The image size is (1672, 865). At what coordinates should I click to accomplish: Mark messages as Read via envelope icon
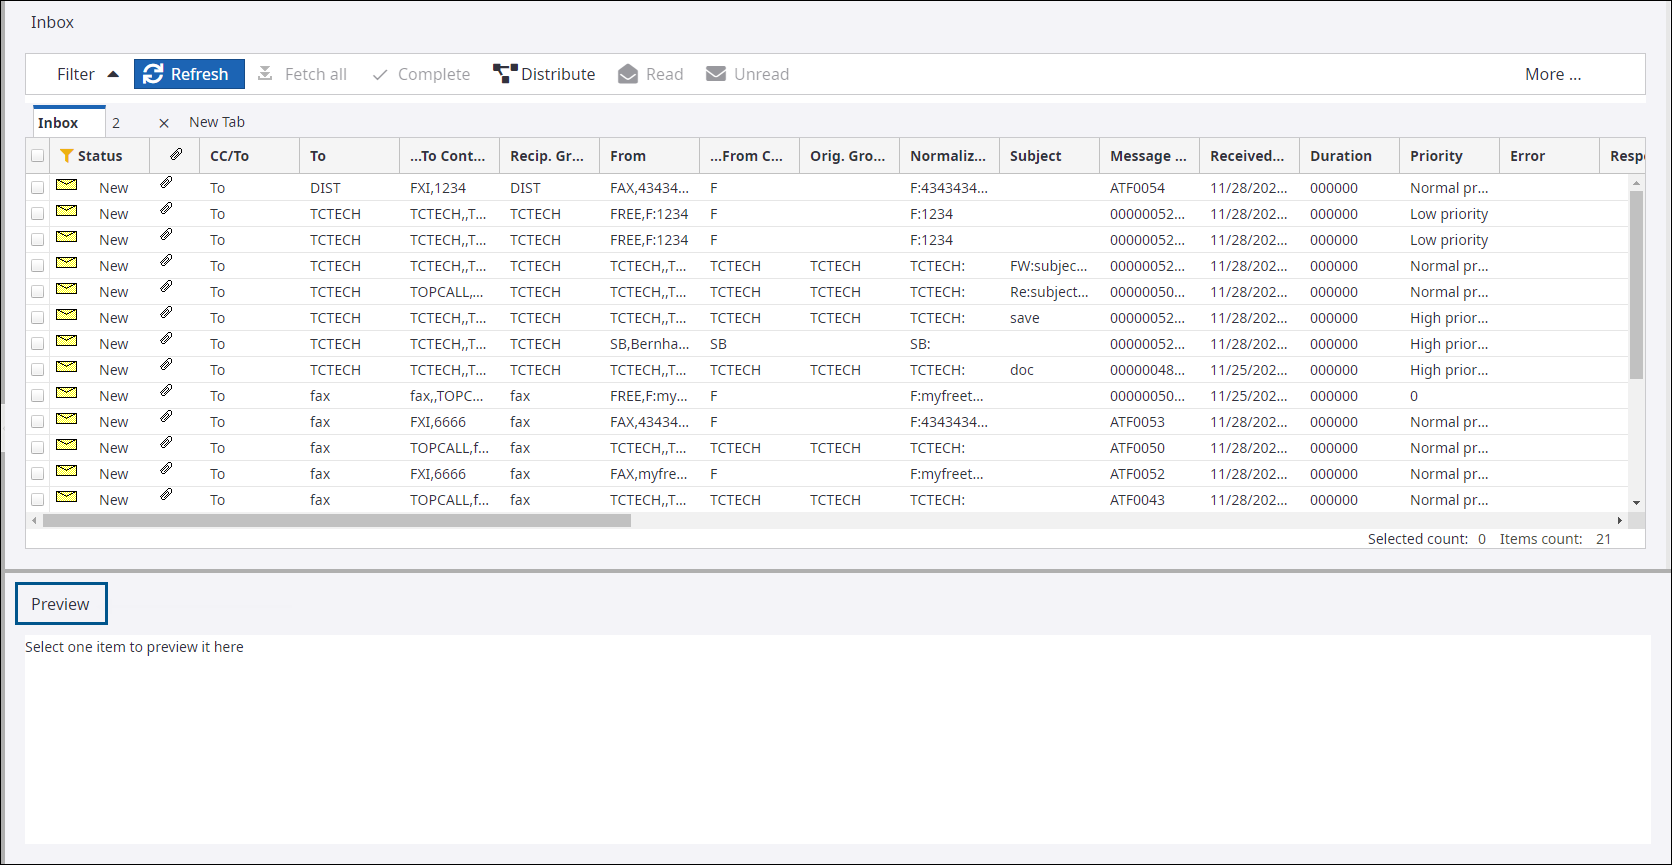tap(628, 74)
